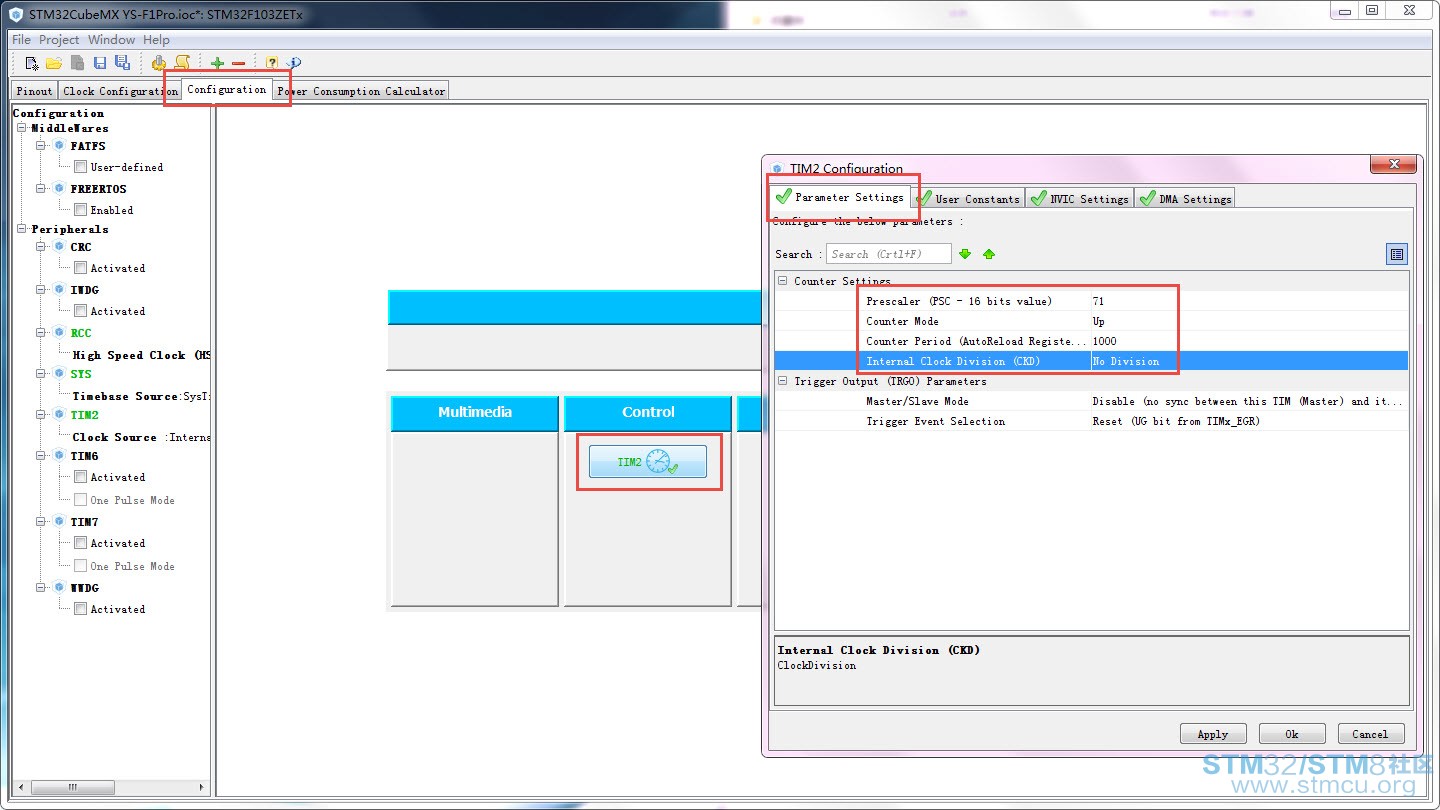
Task: Open the DMA Settings tab
Action: click(1185, 198)
